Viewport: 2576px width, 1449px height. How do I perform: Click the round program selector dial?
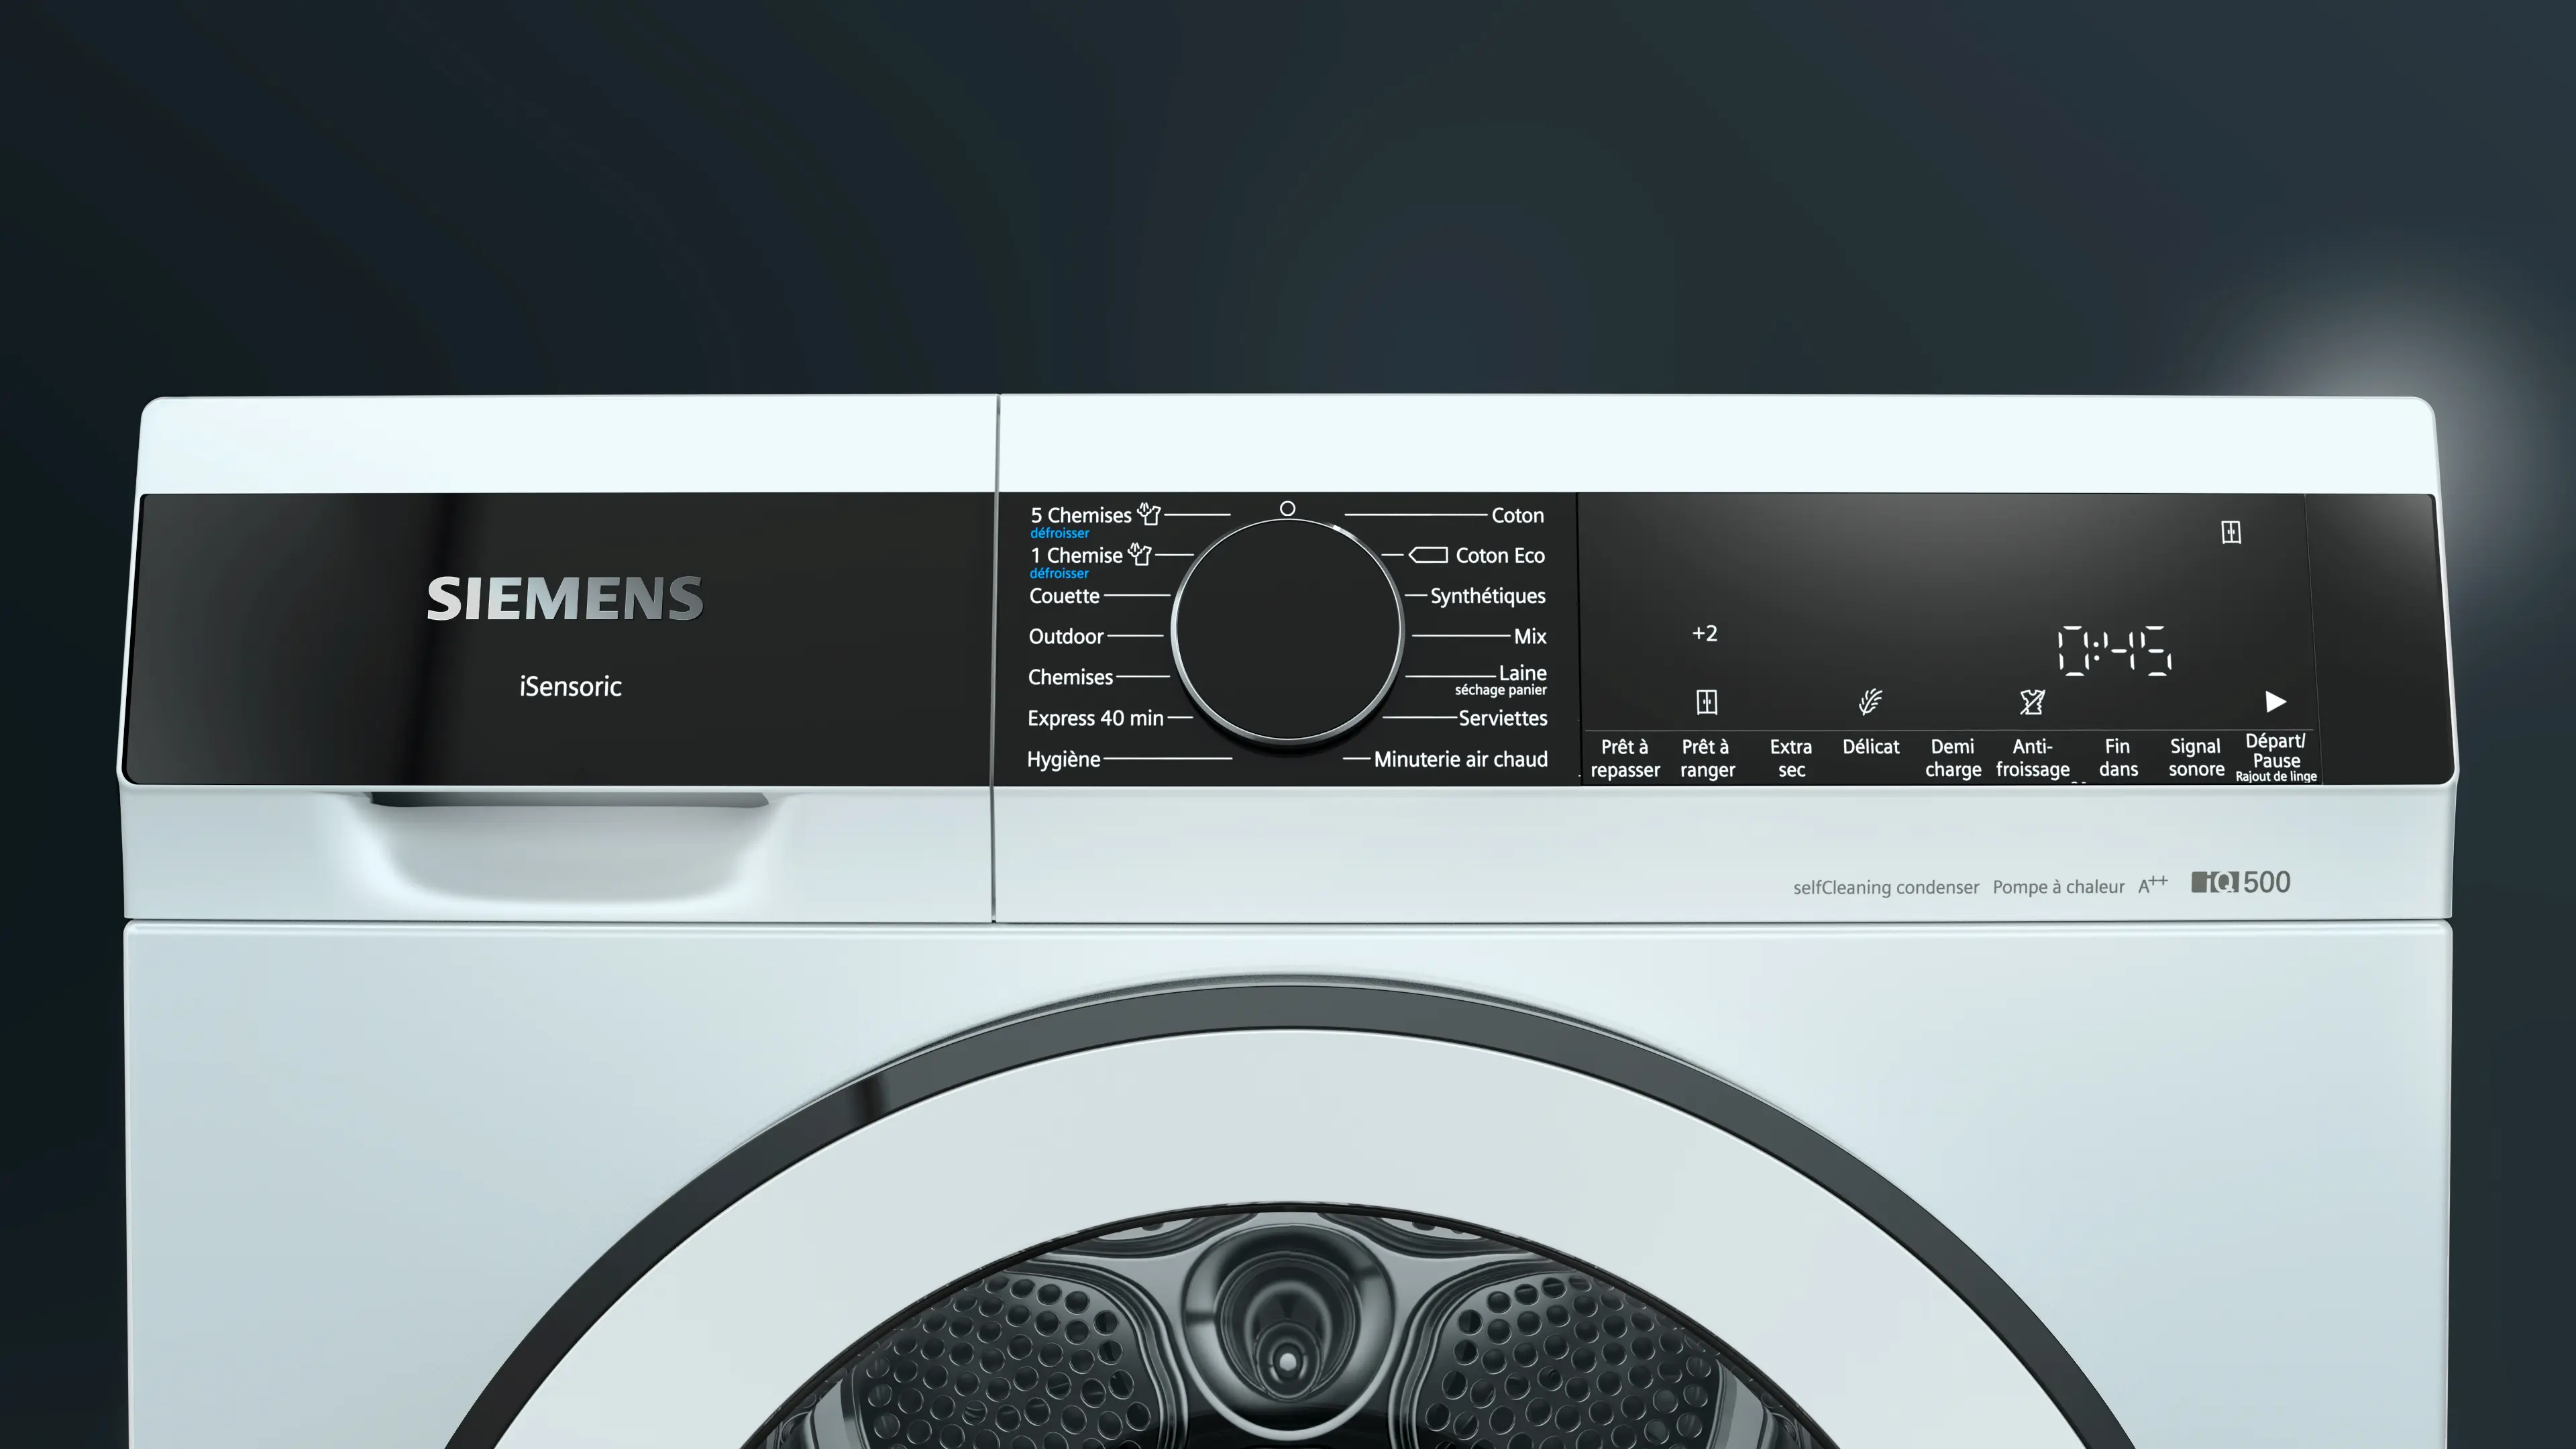1287,630
